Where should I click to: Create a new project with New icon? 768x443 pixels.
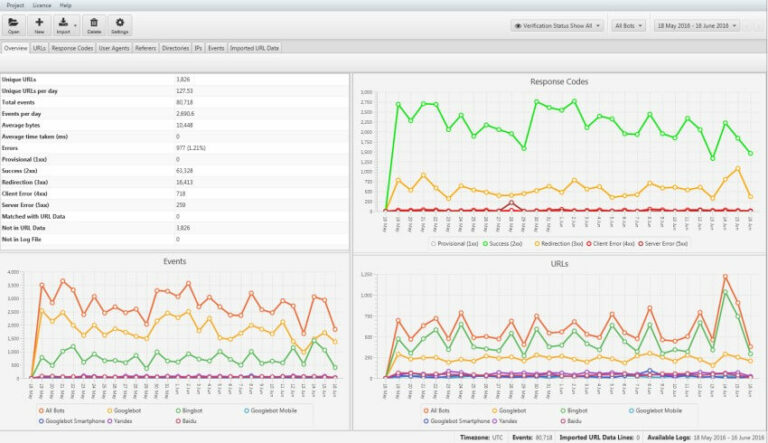[39, 25]
